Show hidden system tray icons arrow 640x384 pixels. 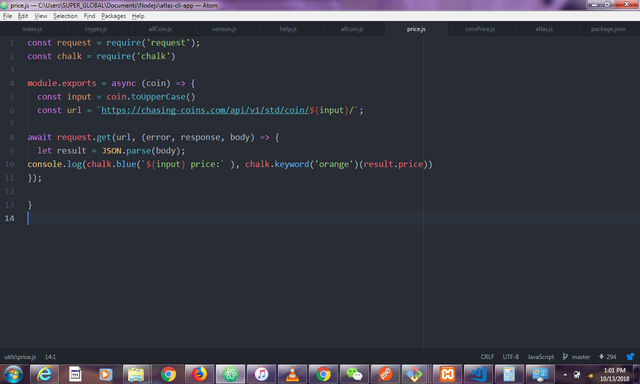[565, 375]
